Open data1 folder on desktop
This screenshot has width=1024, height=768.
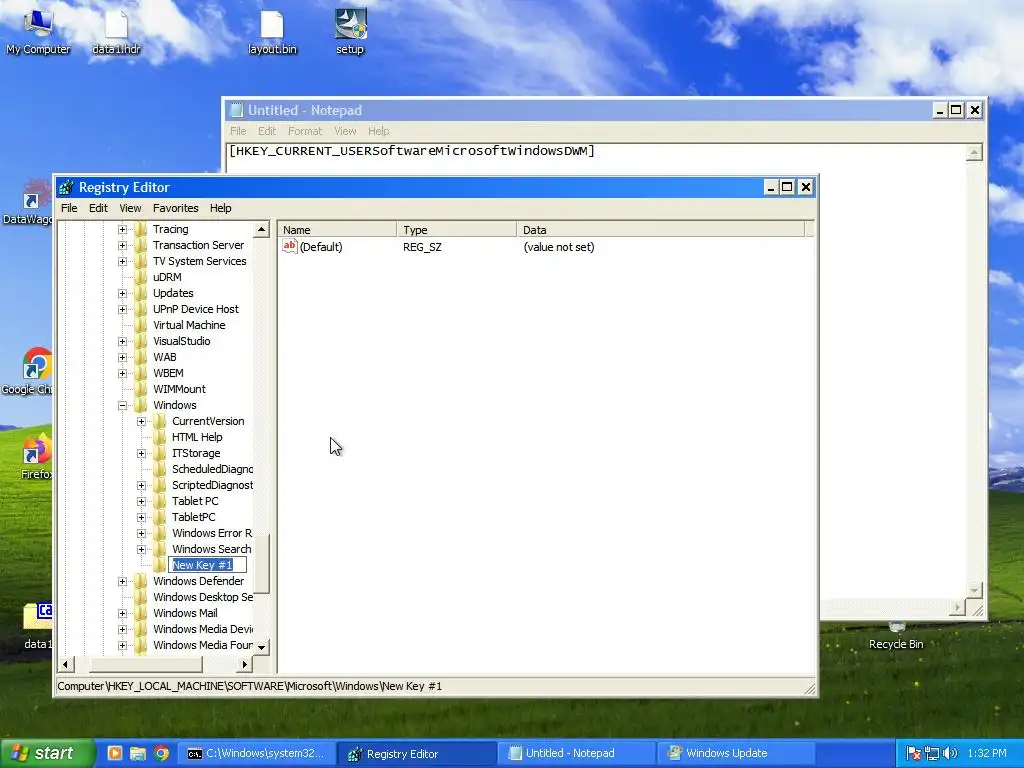click(x=37, y=626)
